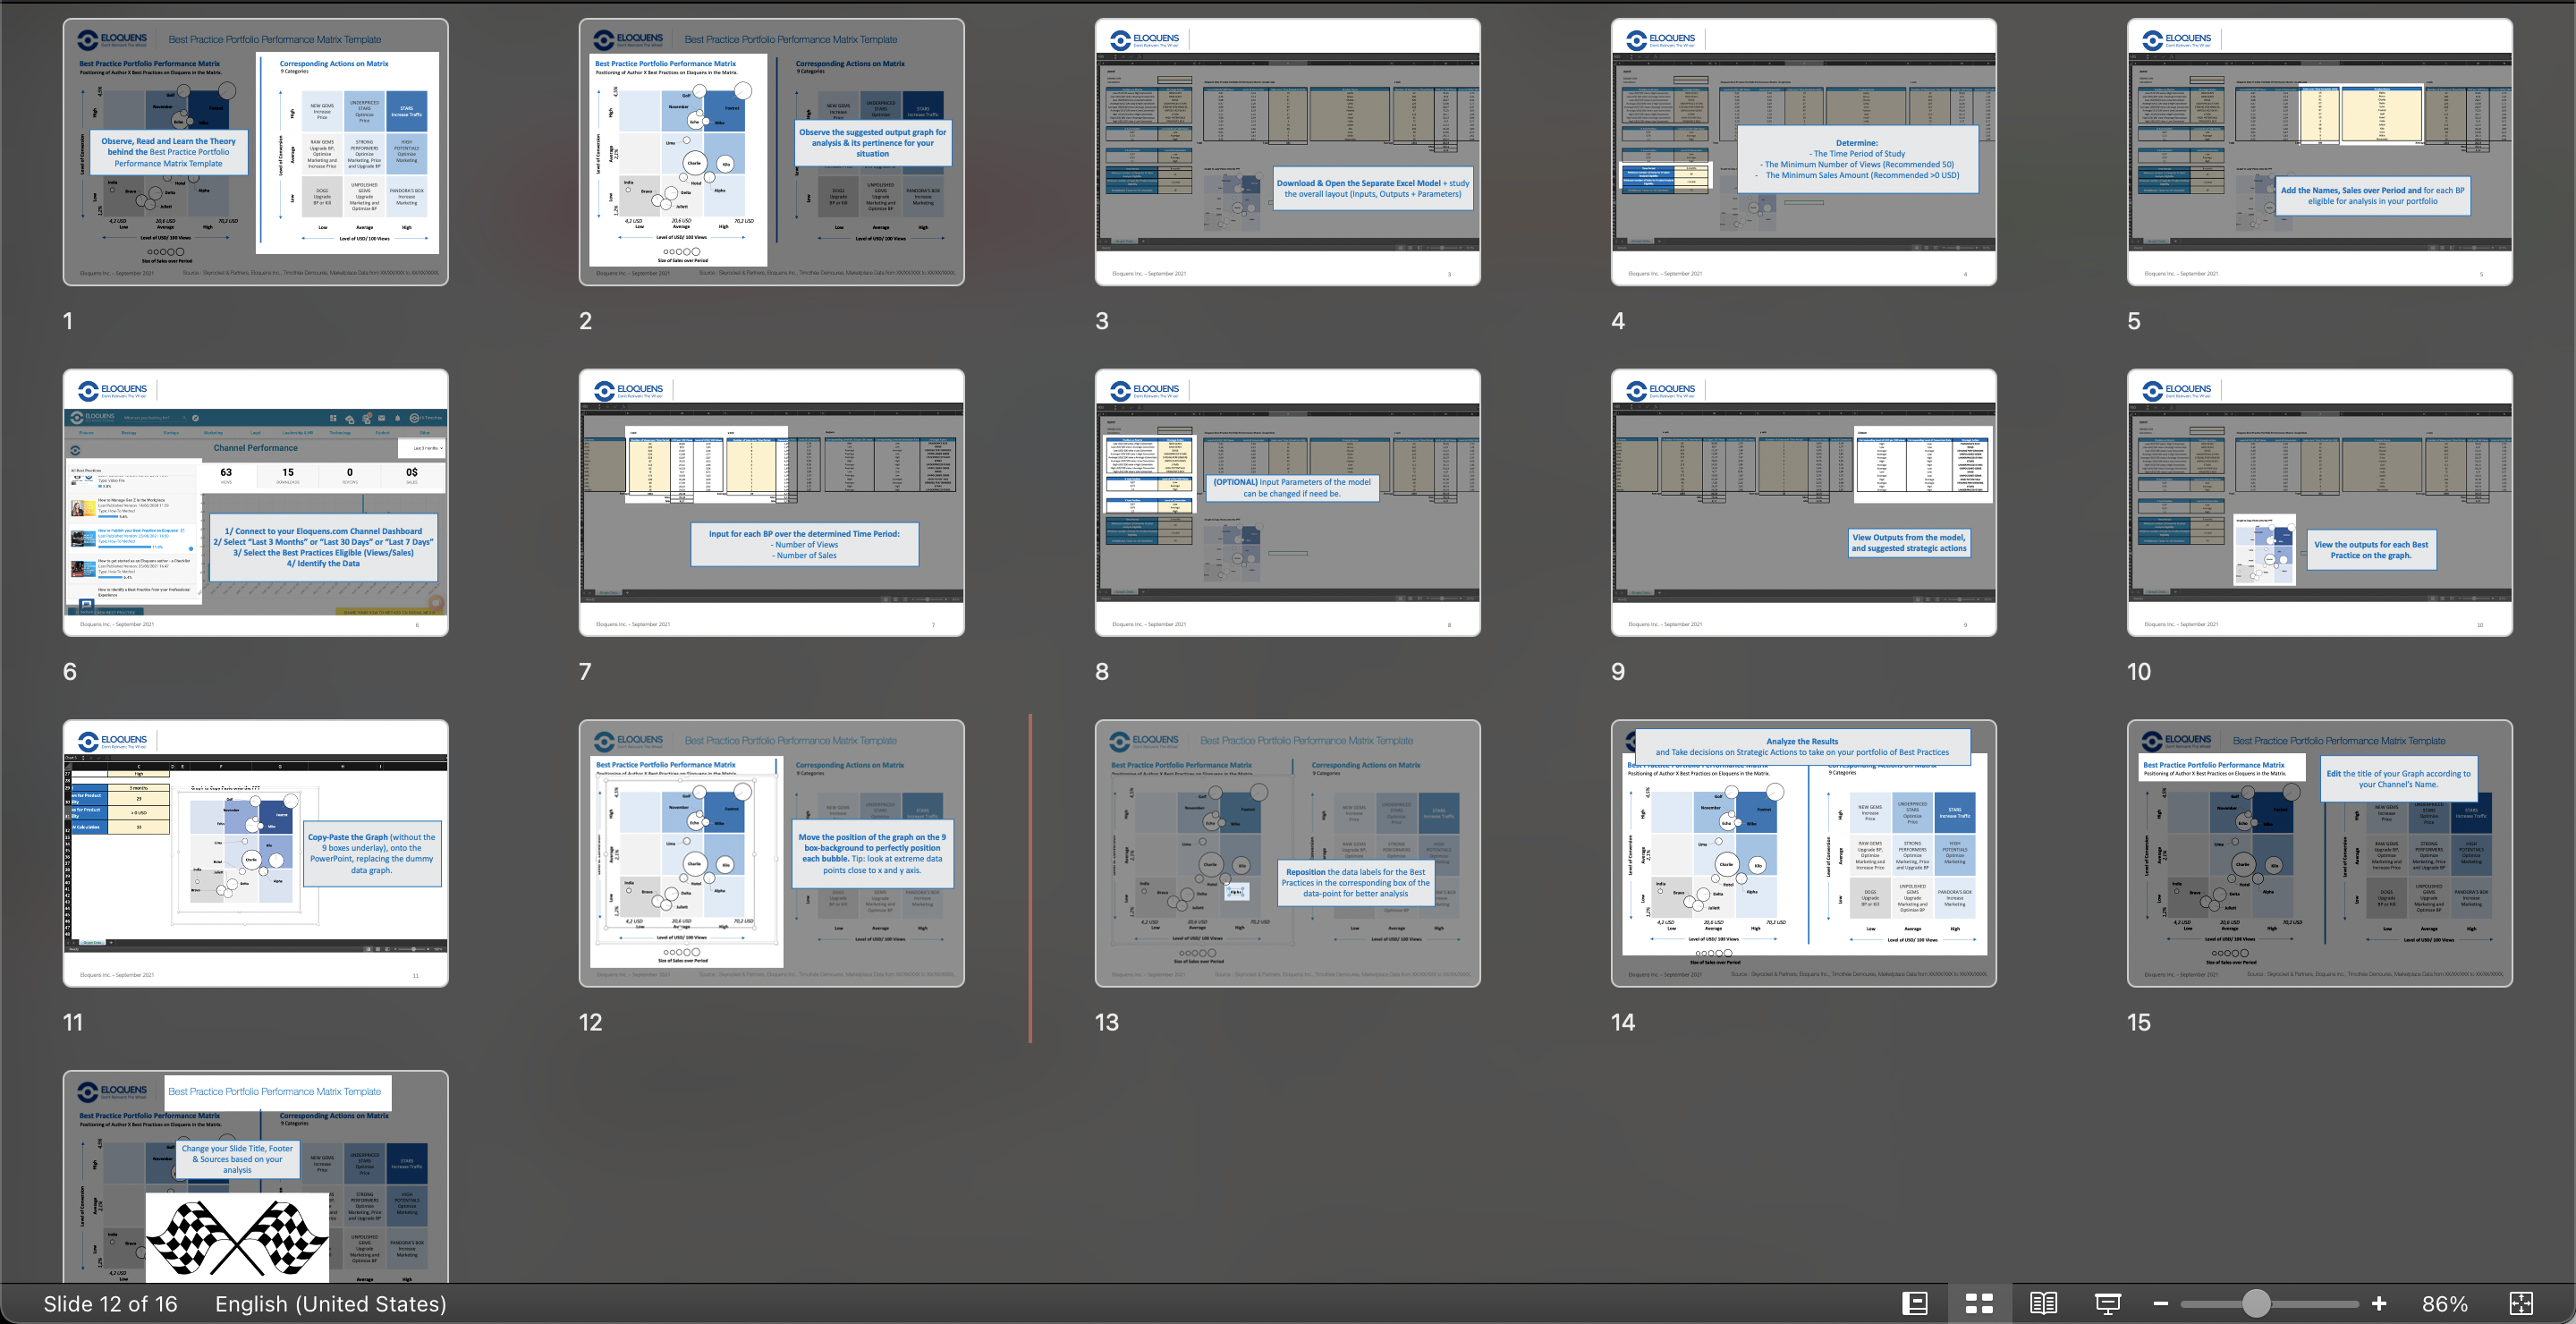Zoom in with the plus button
Image resolution: width=2576 pixels, height=1324 pixels.
tap(2379, 1303)
